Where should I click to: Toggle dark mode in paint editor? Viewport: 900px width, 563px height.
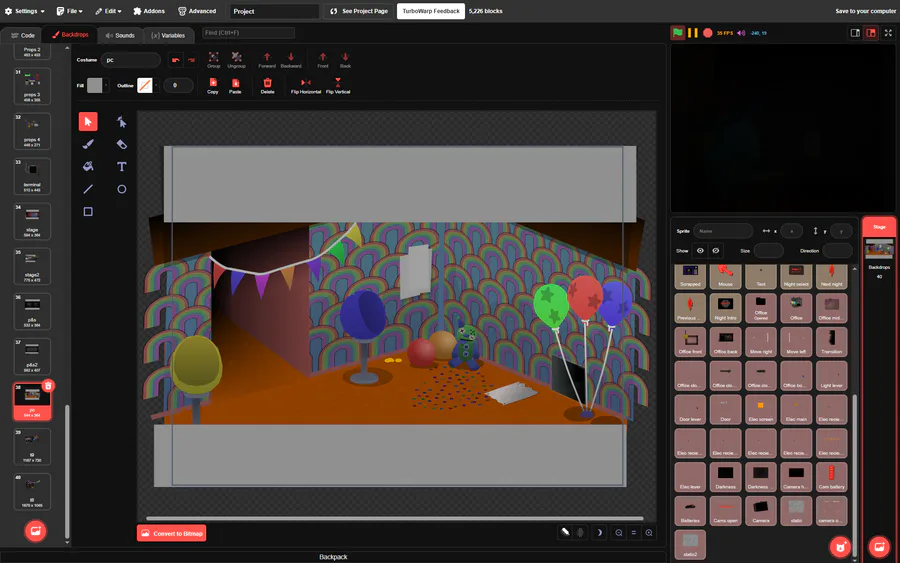point(599,533)
